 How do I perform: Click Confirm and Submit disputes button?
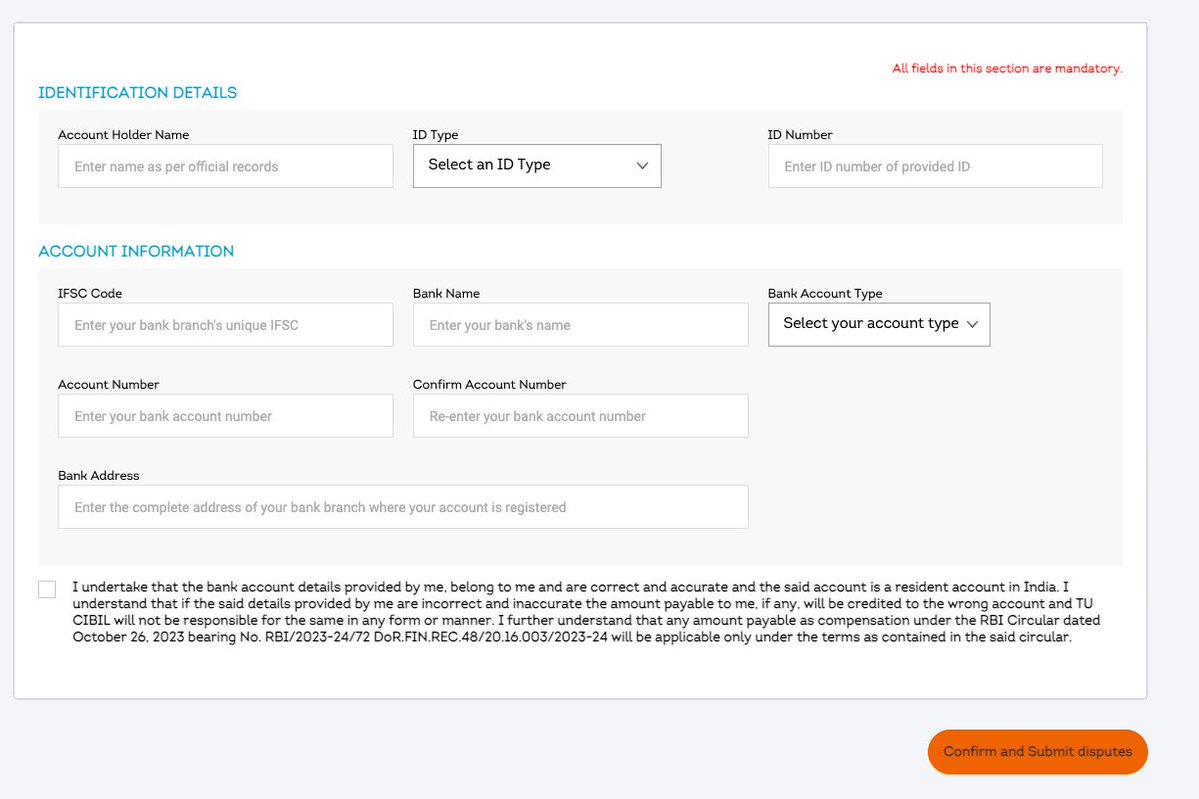click(x=1038, y=752)
